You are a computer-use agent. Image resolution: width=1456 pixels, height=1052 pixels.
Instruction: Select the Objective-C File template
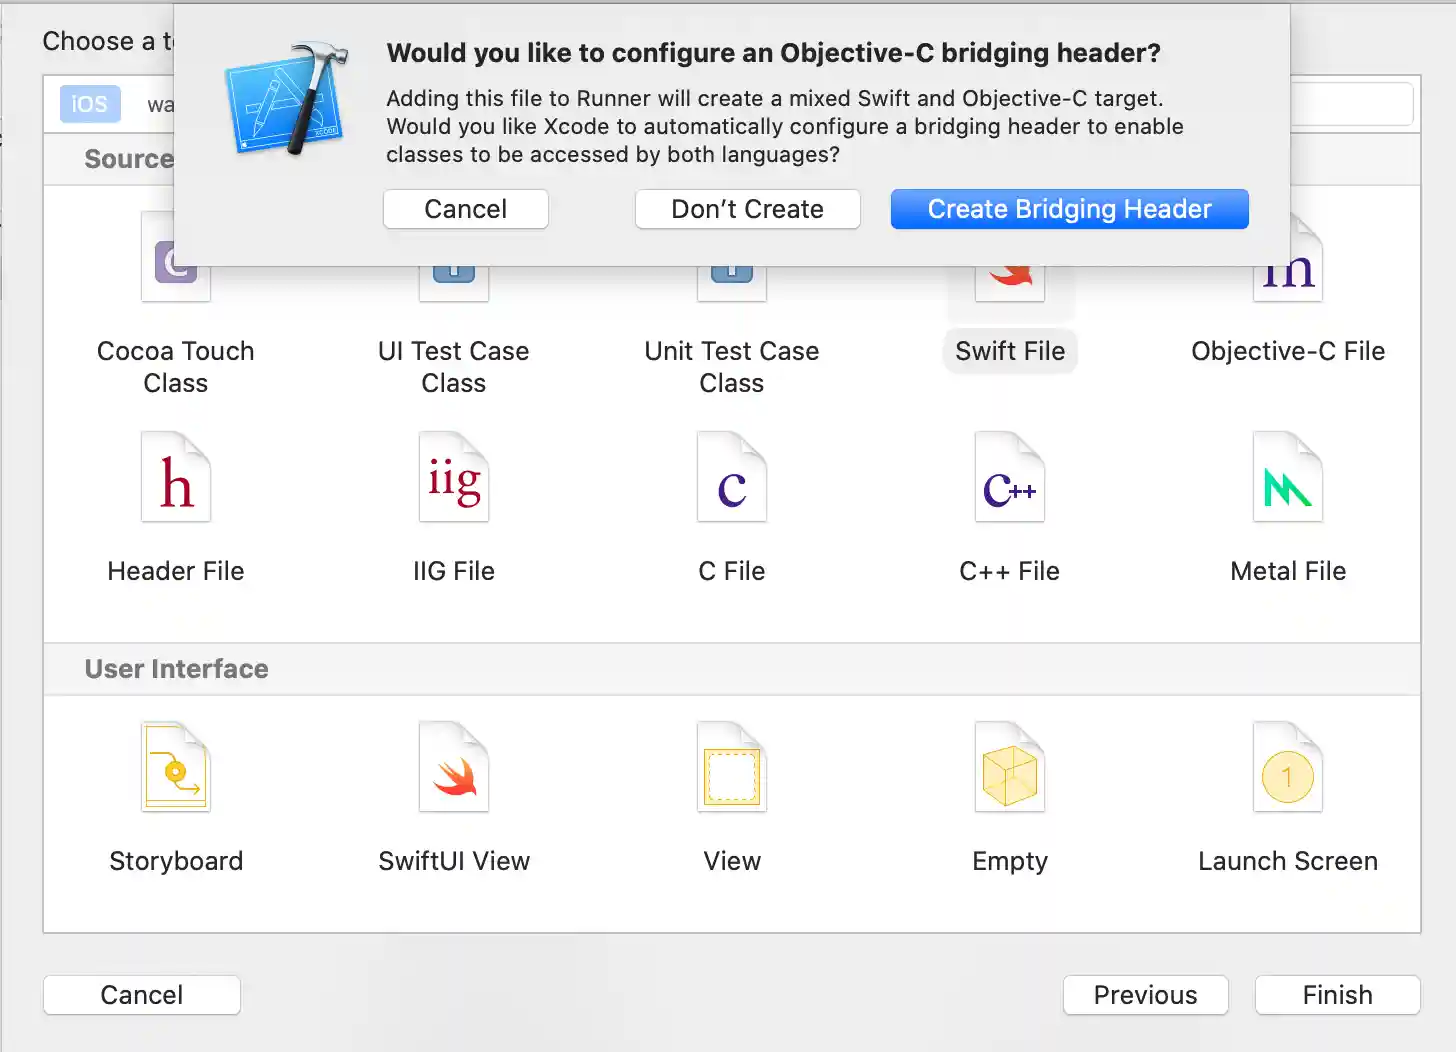1288,351
